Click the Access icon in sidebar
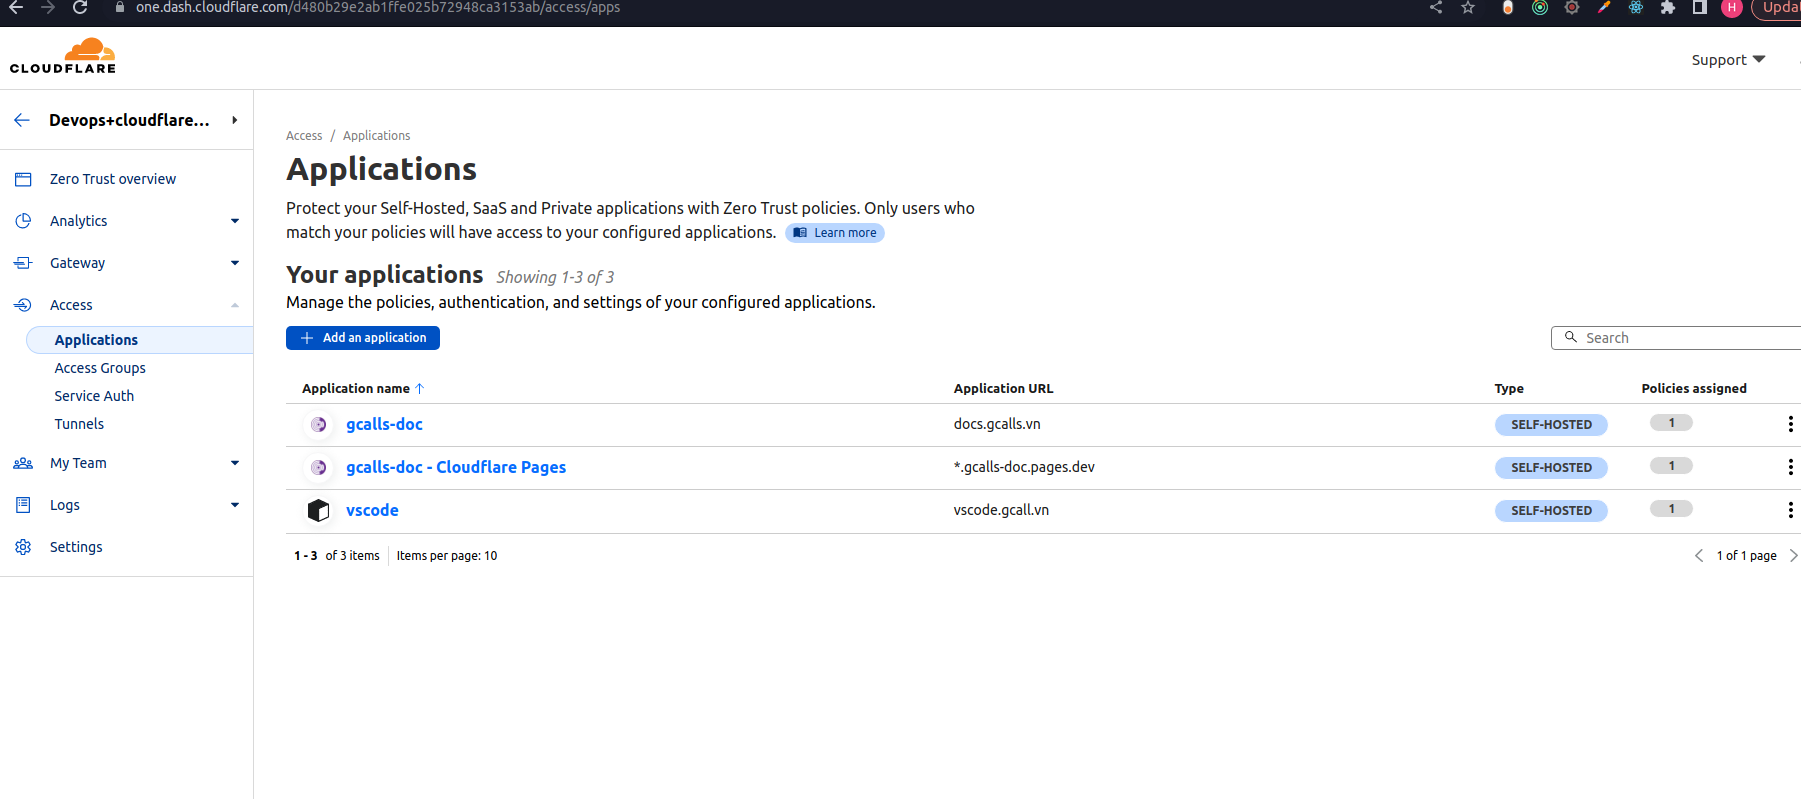 [x=23, y=305]
